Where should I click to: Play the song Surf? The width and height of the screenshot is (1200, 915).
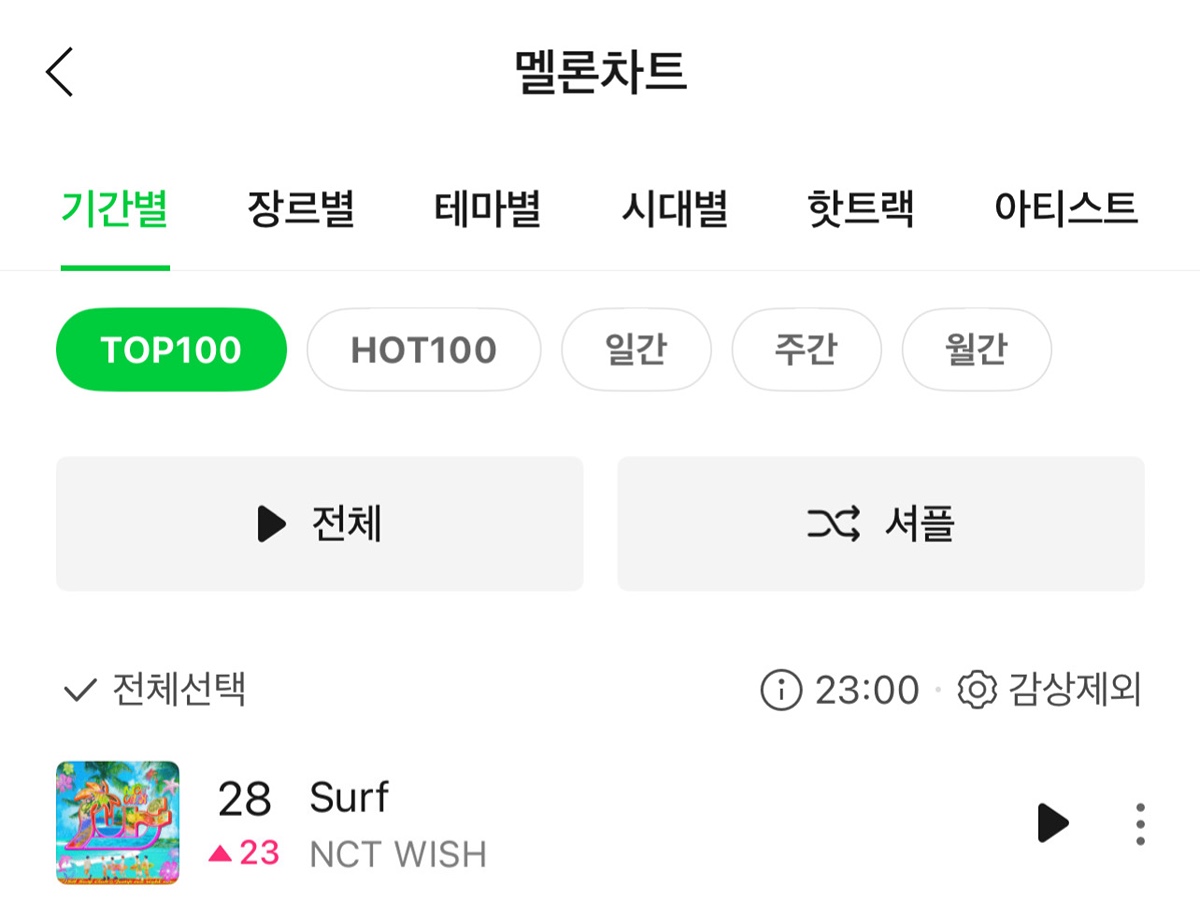point(1052,823)
